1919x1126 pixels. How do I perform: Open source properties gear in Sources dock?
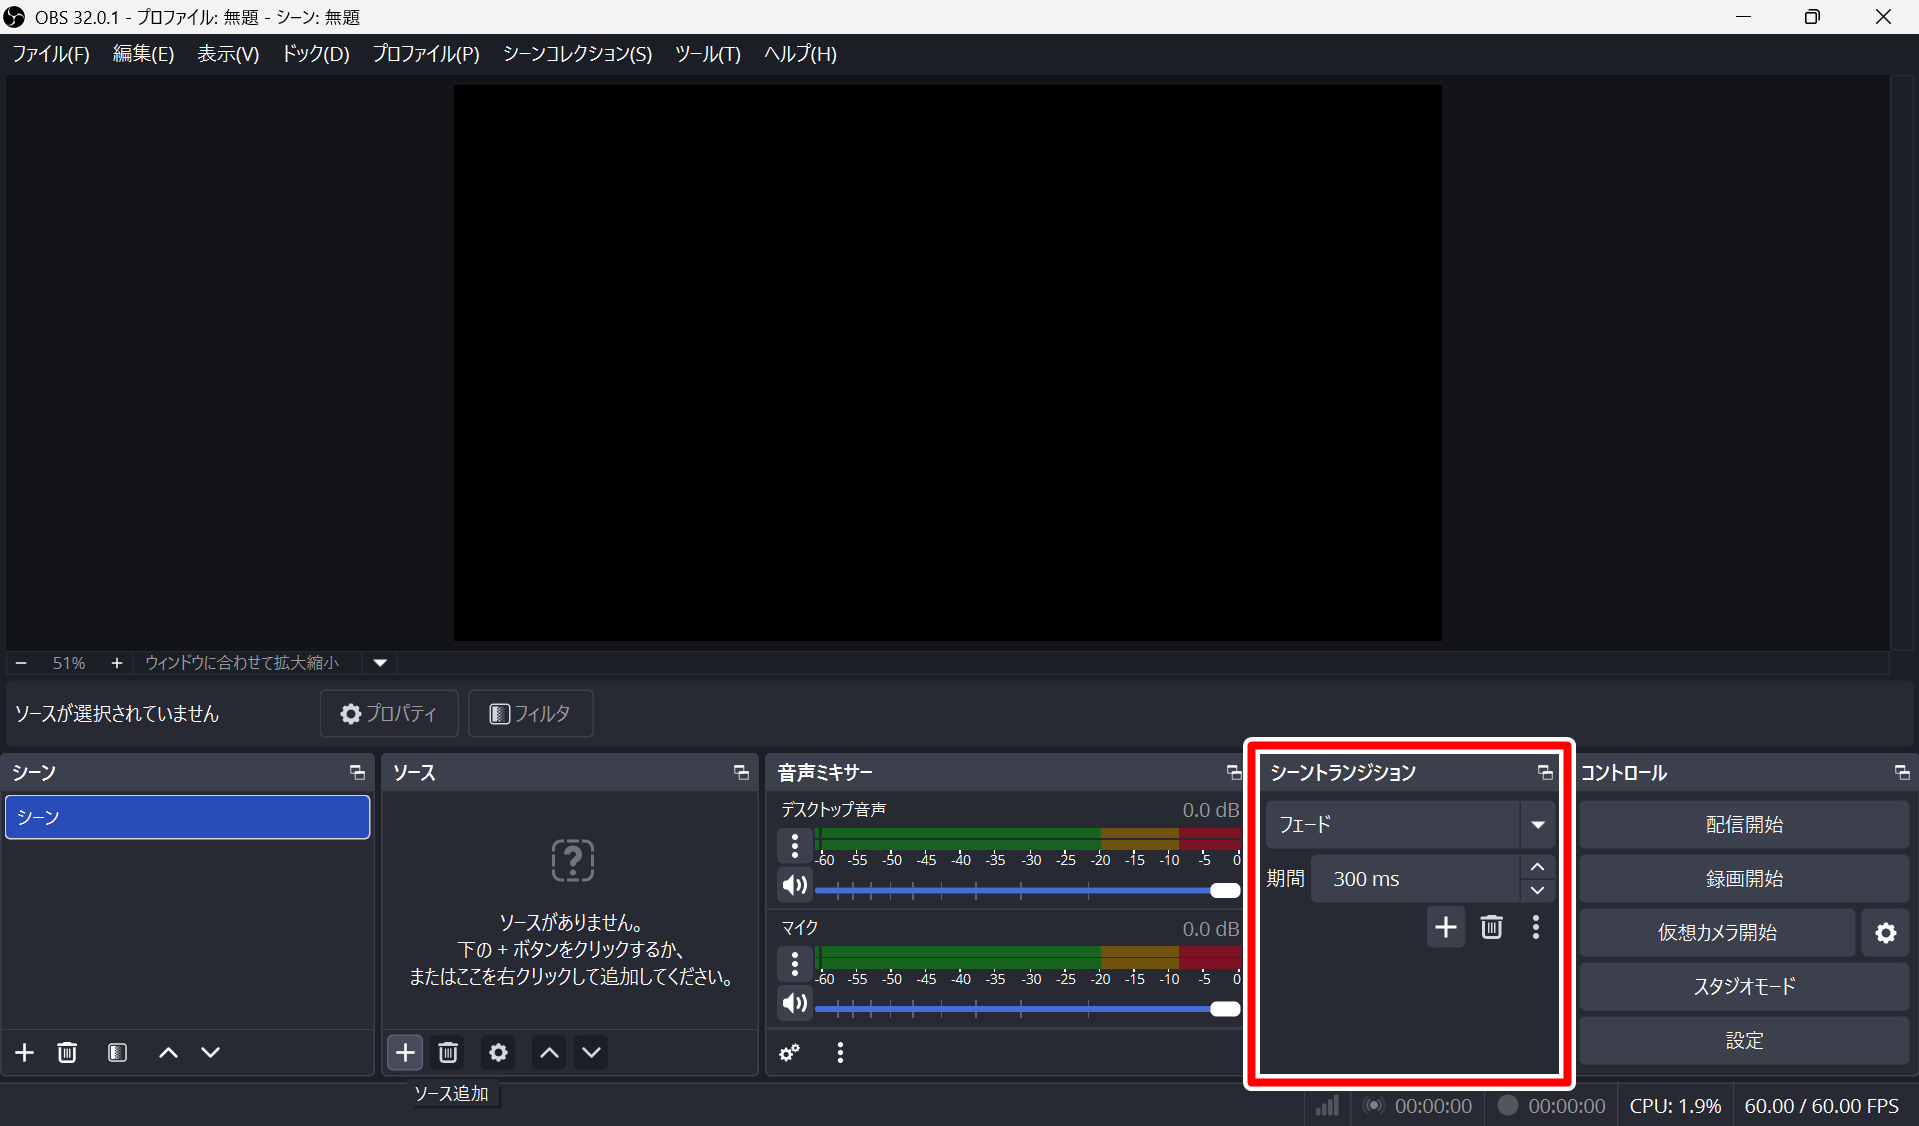click(x=498, y=1052)
